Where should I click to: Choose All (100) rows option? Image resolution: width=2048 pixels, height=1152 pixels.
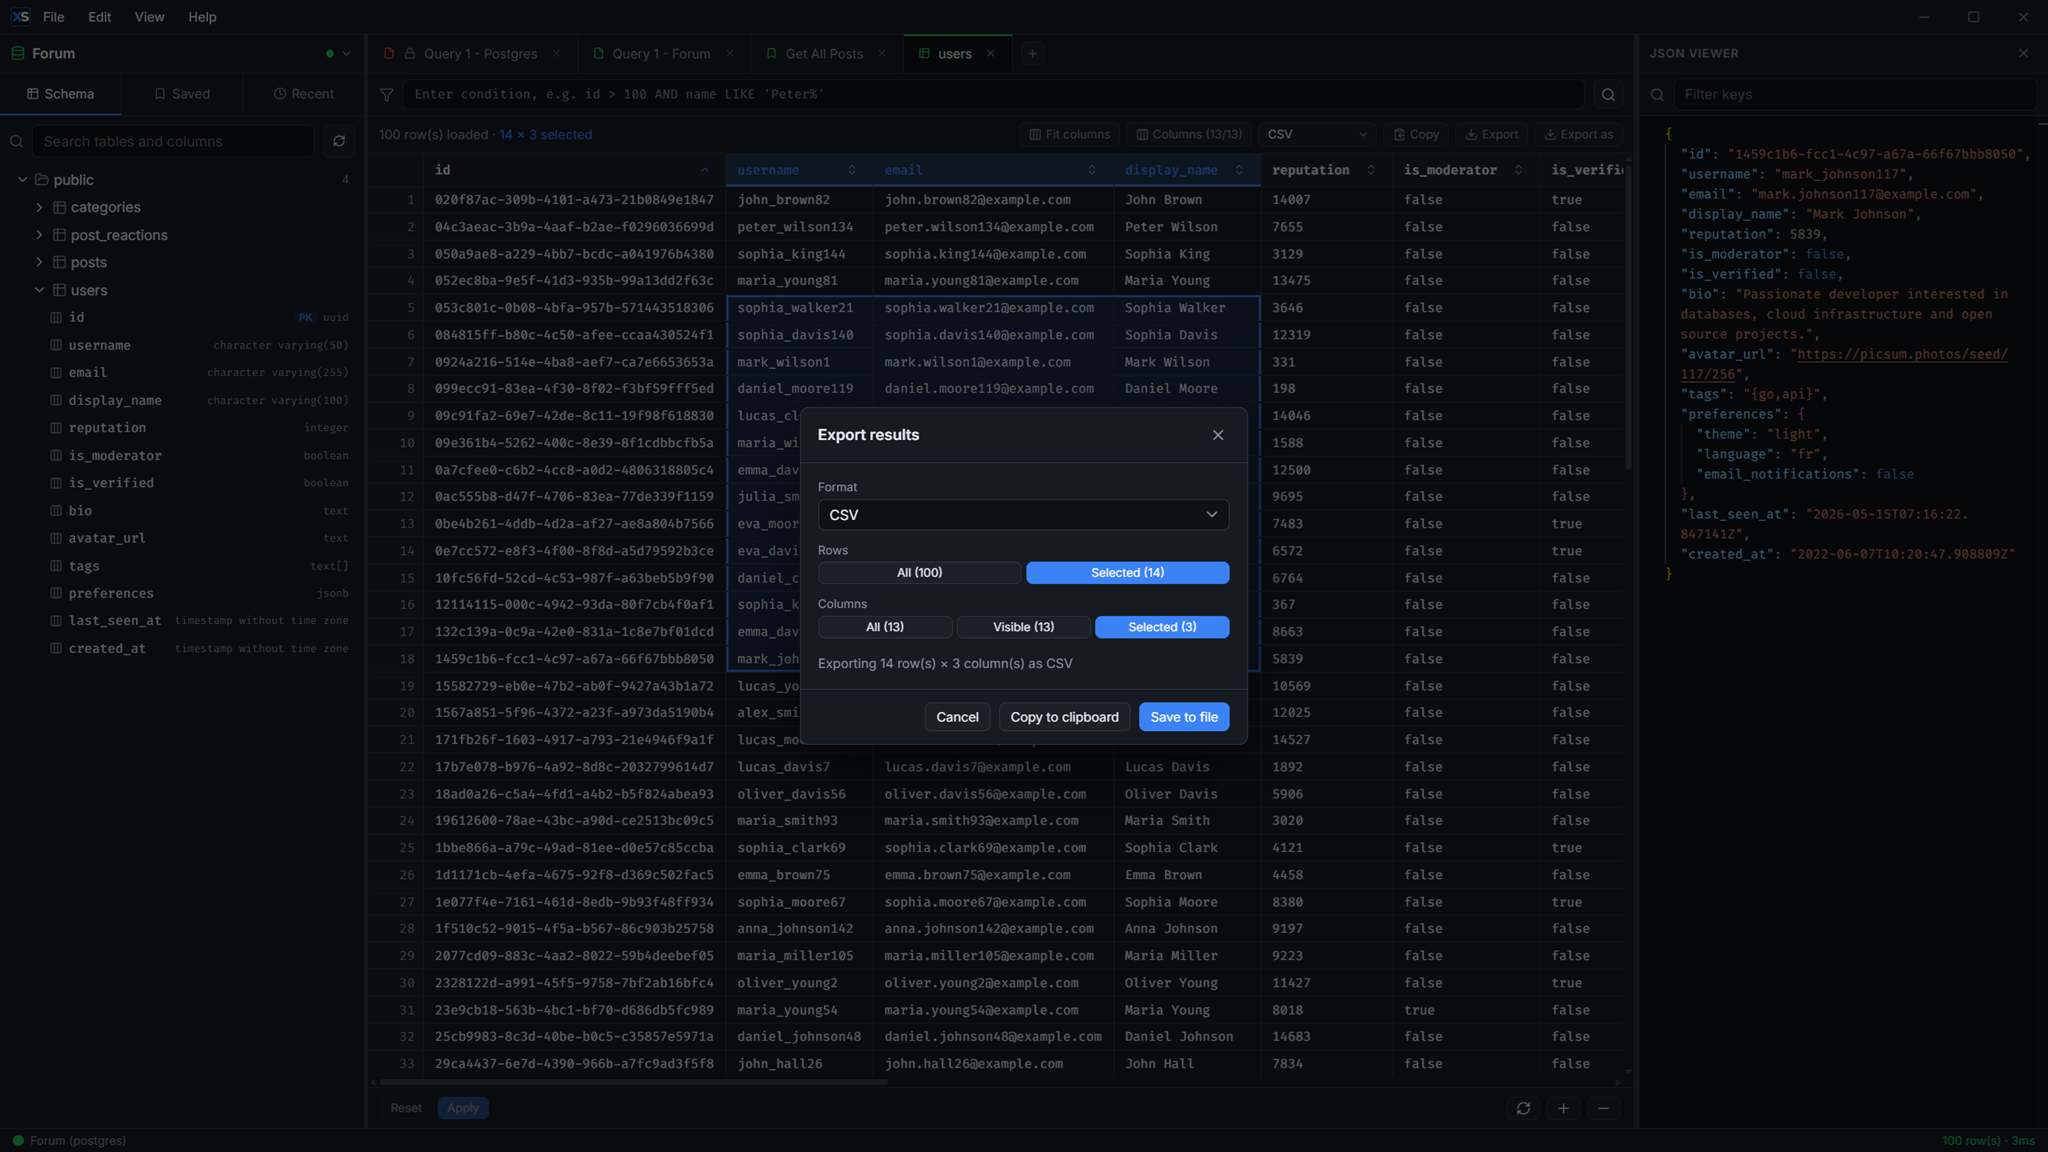(919, 573)
